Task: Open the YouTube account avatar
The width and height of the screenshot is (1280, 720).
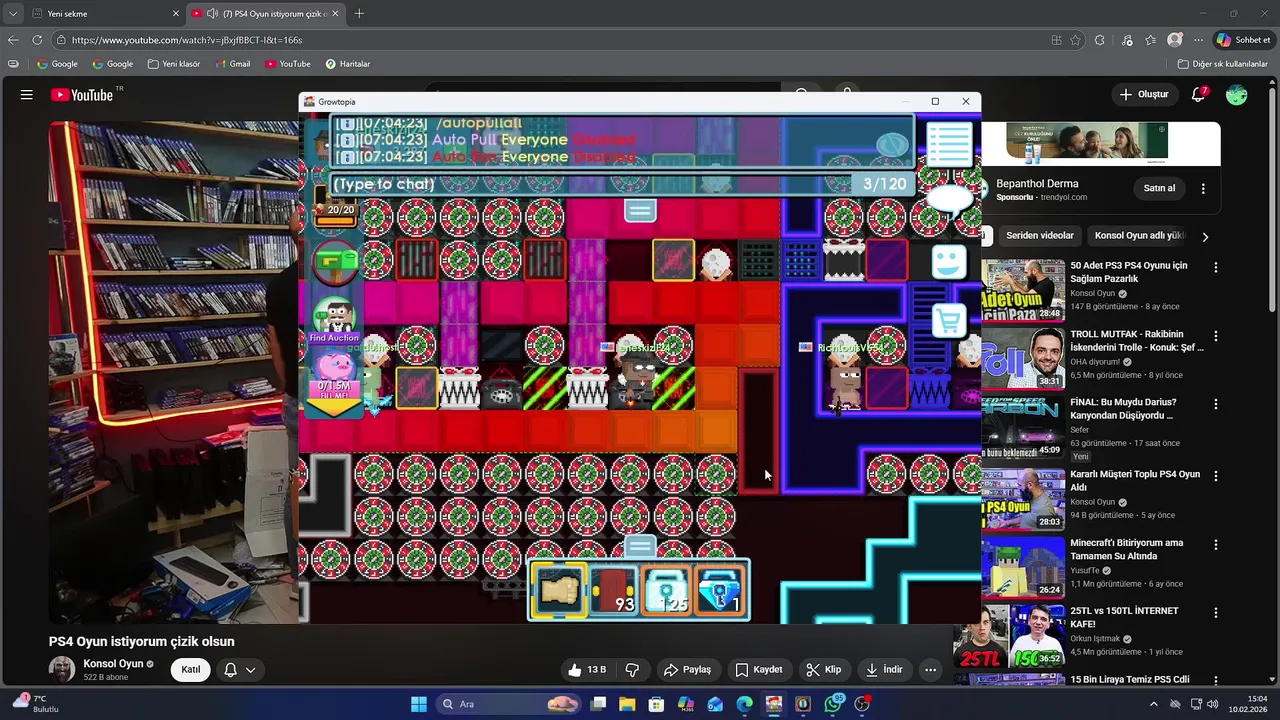Action: point(1237,95)
